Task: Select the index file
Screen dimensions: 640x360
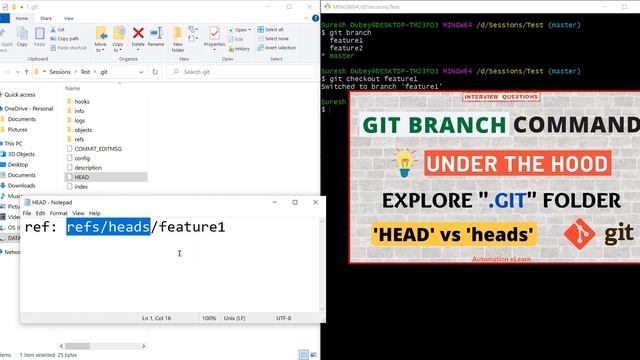Action: point(78,187)
